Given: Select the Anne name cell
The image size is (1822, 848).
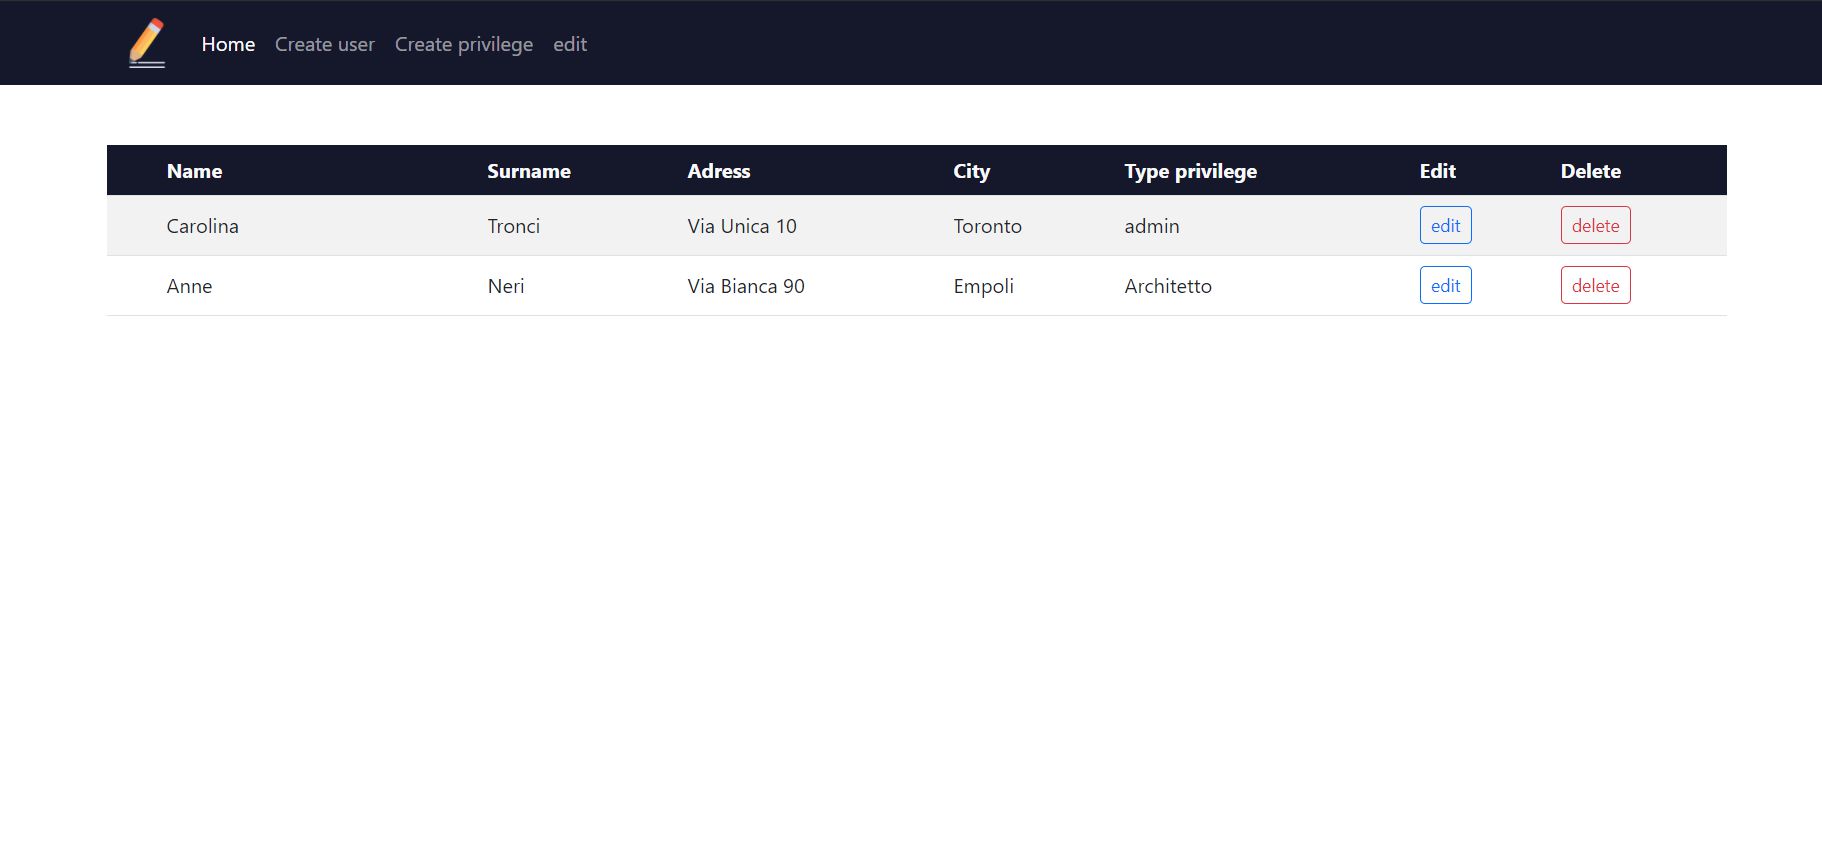Looking at the screenshot, I should point(190,286).
